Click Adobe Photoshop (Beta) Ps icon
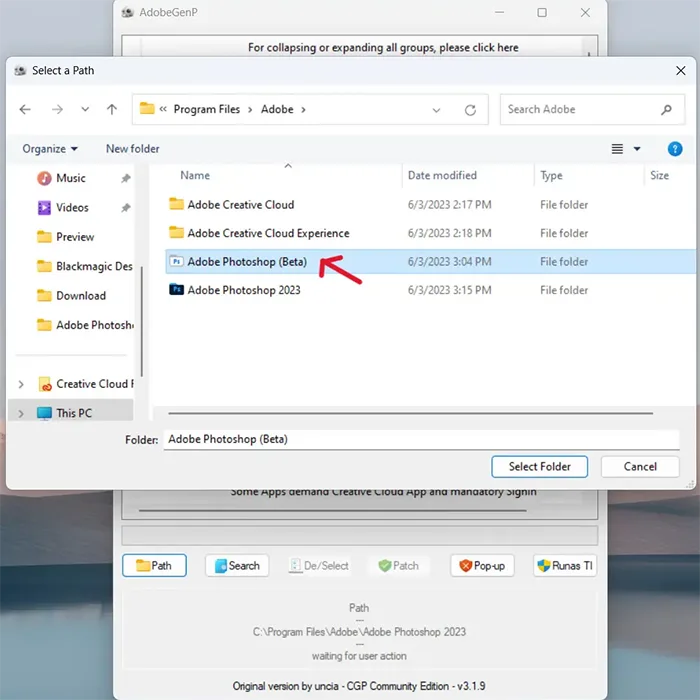The width and height of the screenshot is (700, 700). click(176, 262)
